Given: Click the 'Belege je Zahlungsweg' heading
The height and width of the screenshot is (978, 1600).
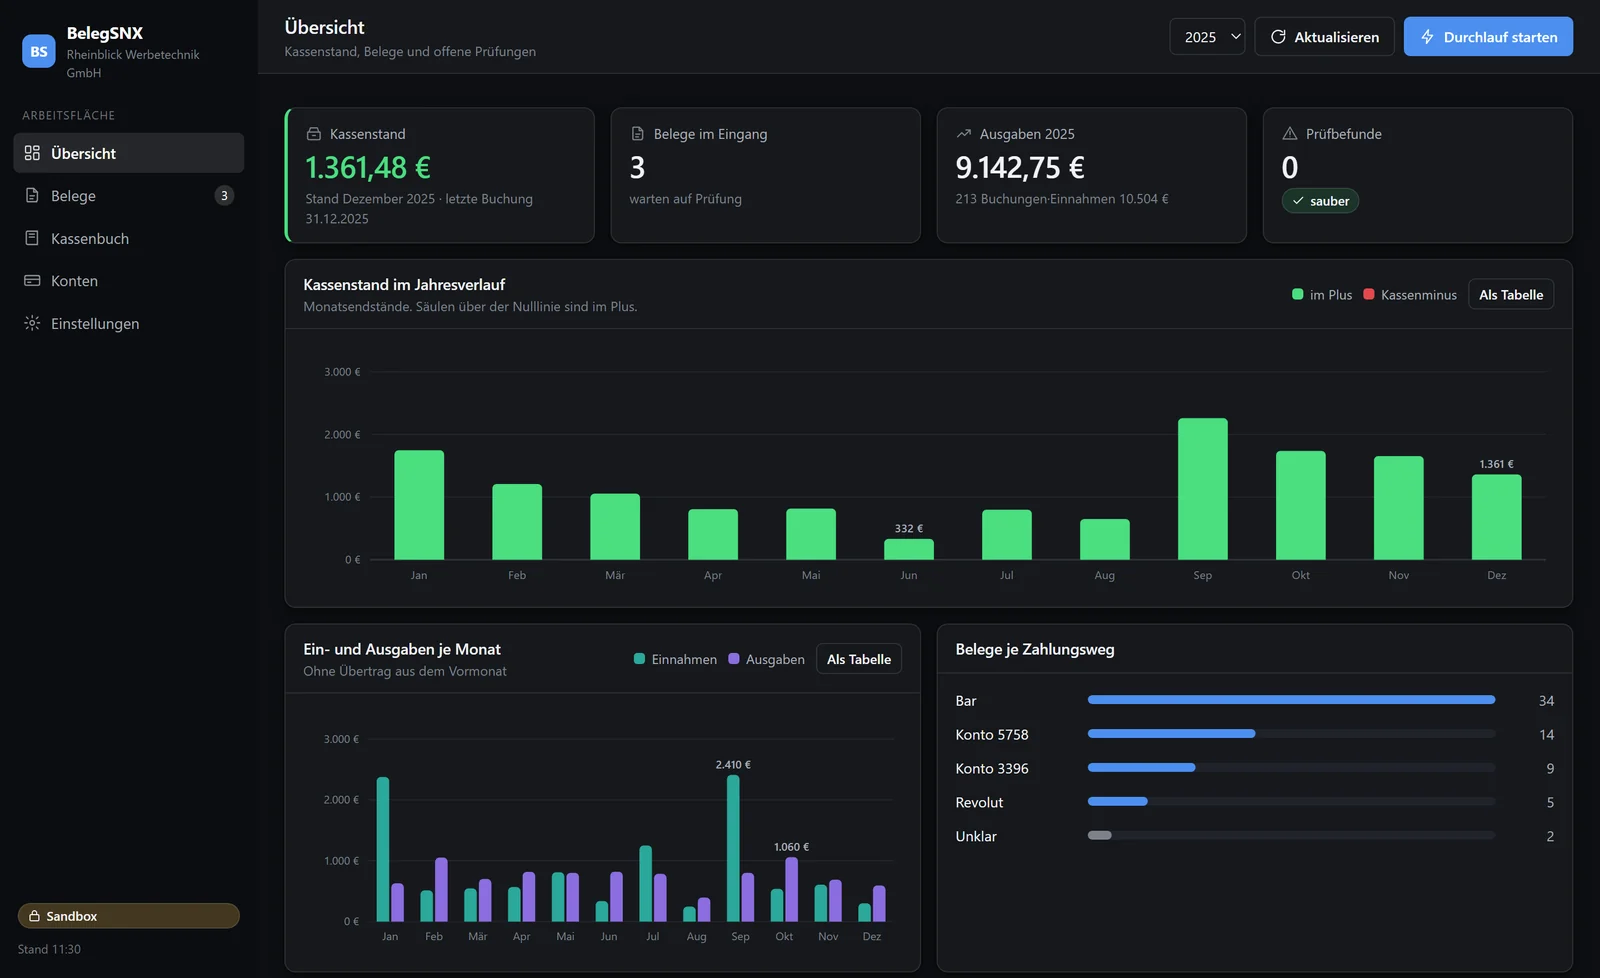Looking at the screenshot, I should click(1035, 649).
